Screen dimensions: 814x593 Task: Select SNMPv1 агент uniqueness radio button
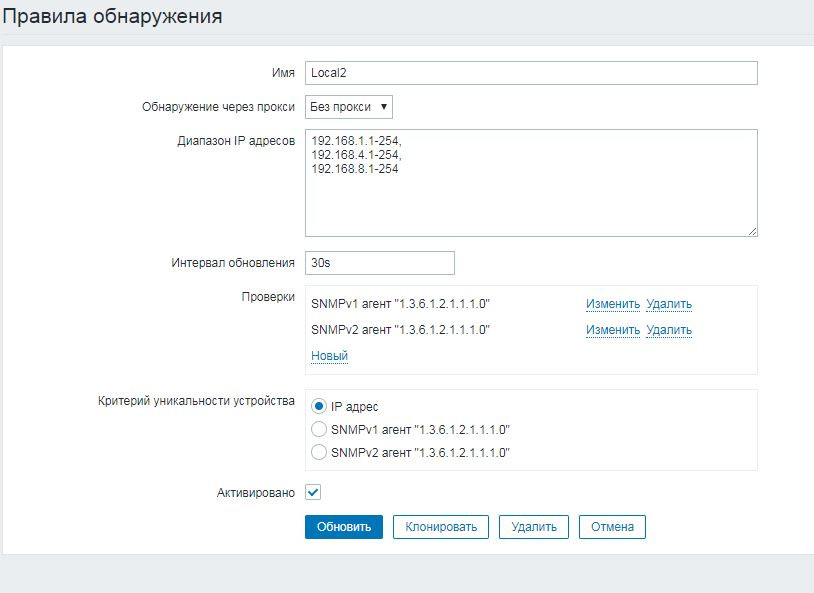(319, 429)
